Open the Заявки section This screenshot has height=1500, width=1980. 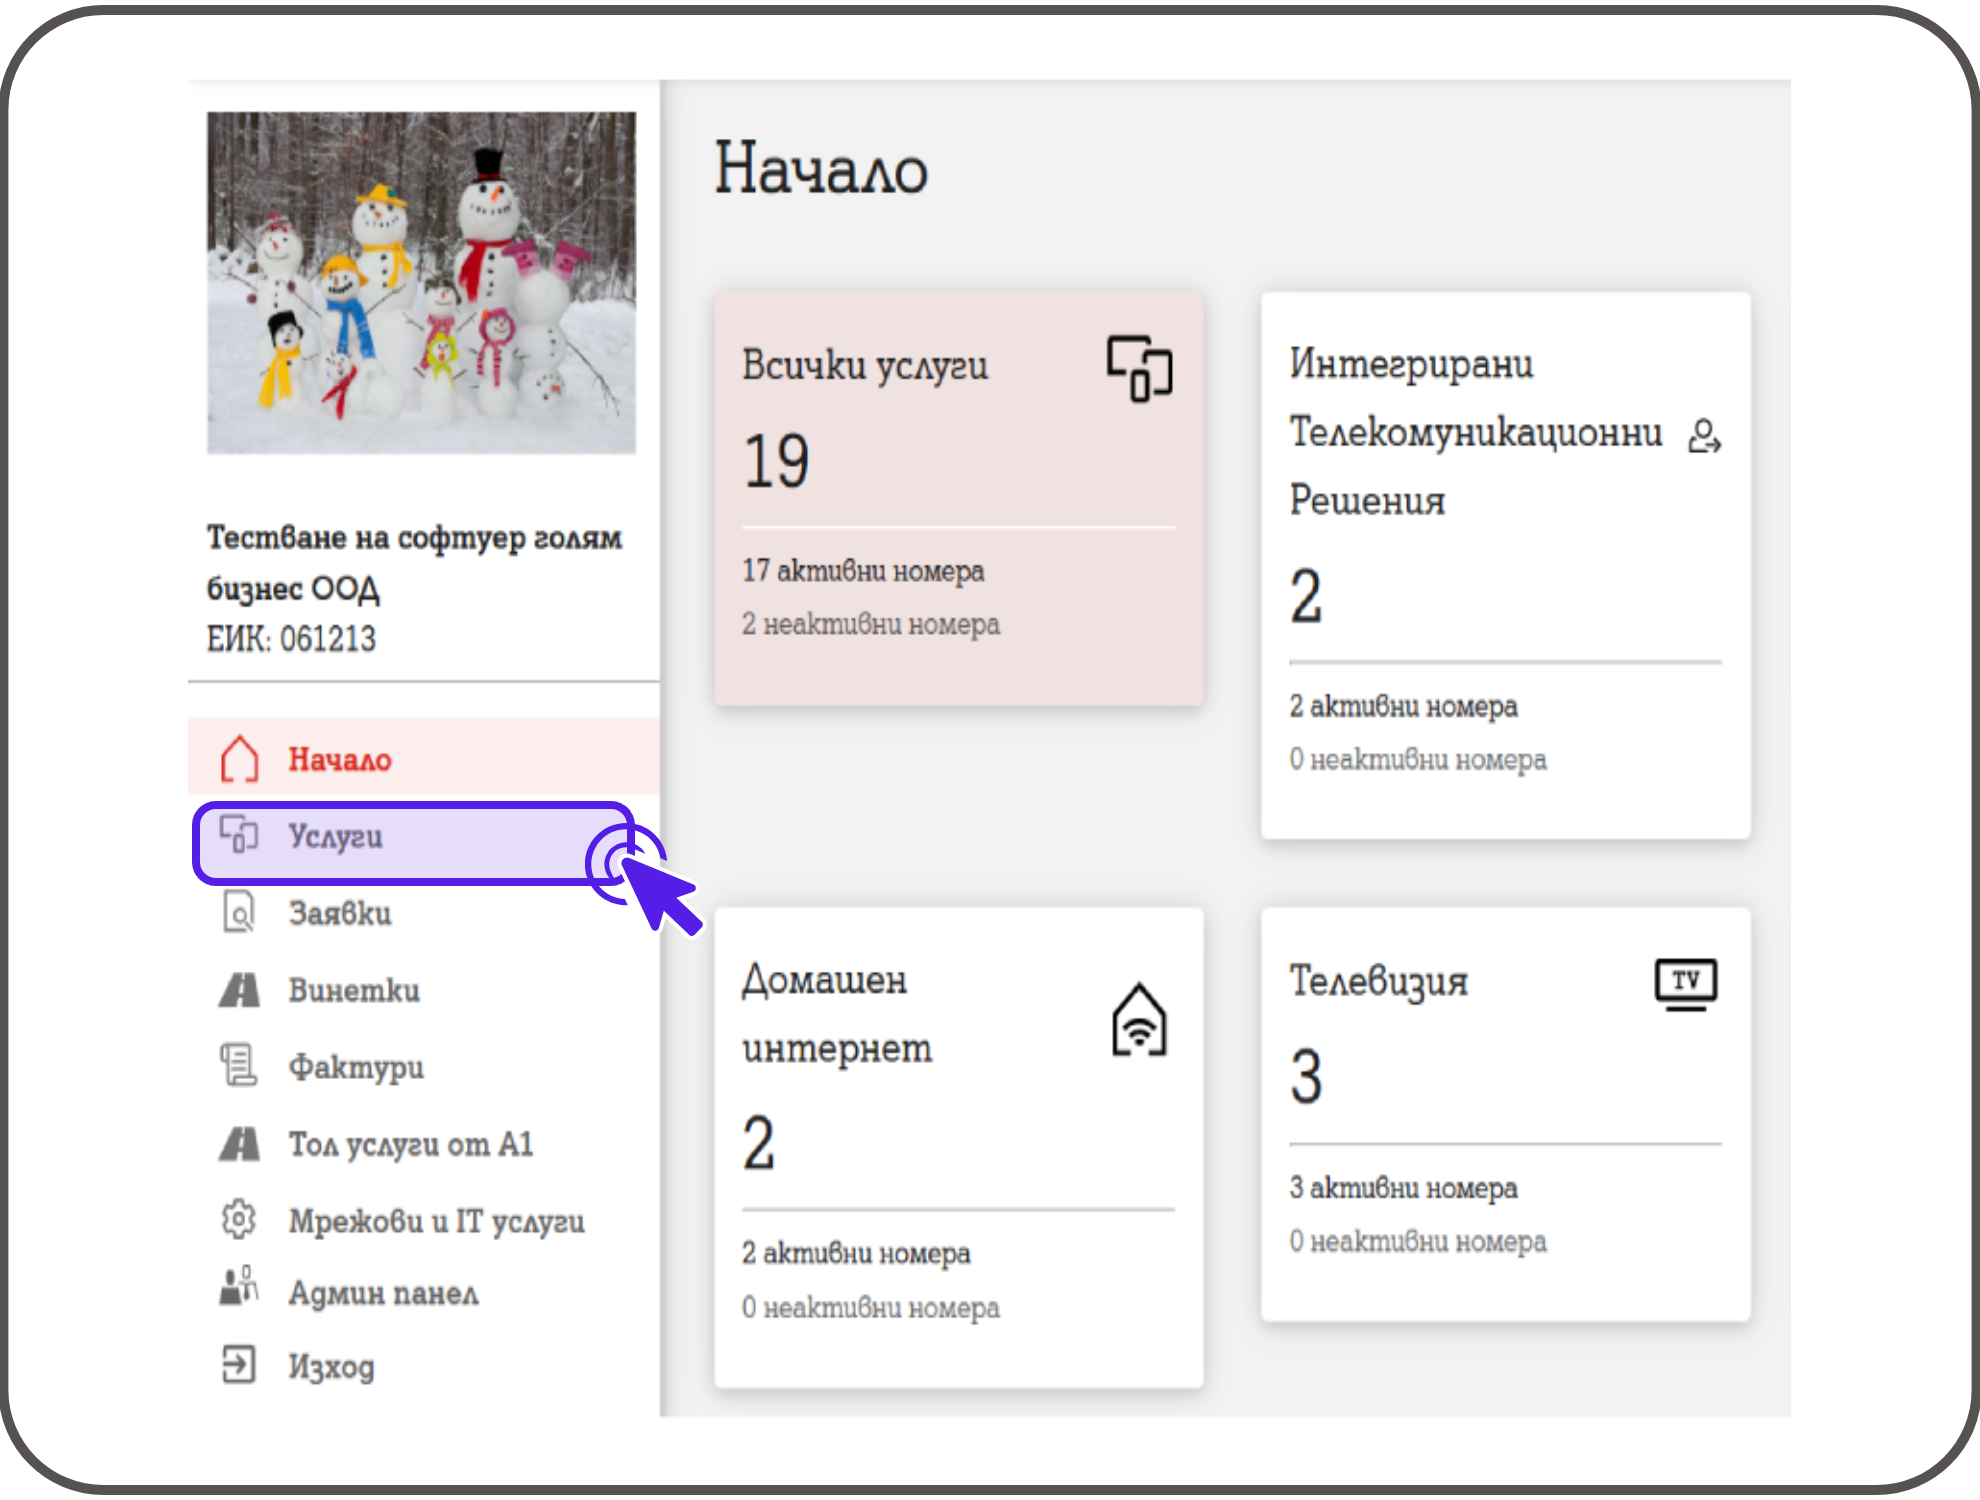coord(340,913)
